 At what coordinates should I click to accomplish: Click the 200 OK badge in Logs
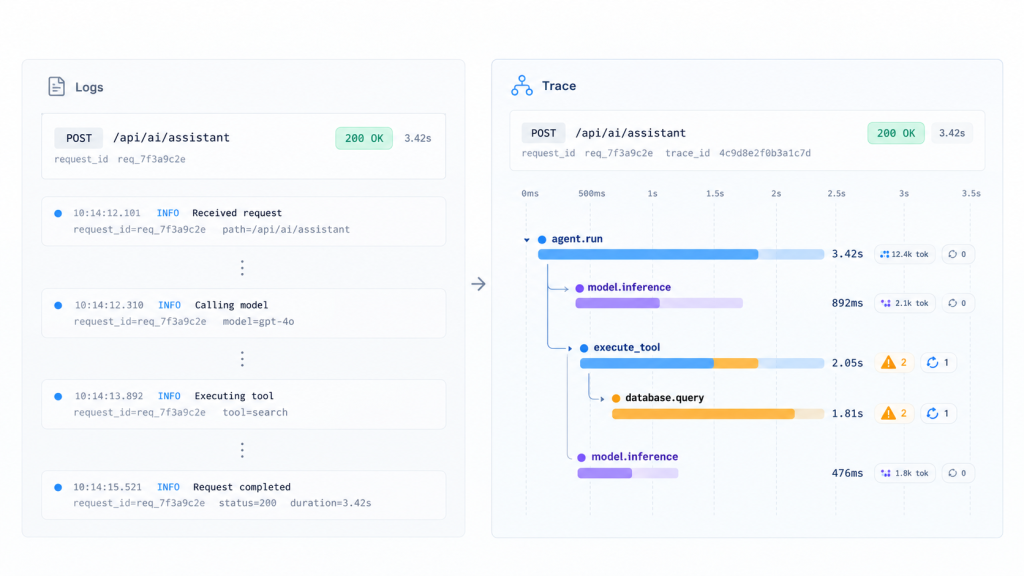click(364, 138)
